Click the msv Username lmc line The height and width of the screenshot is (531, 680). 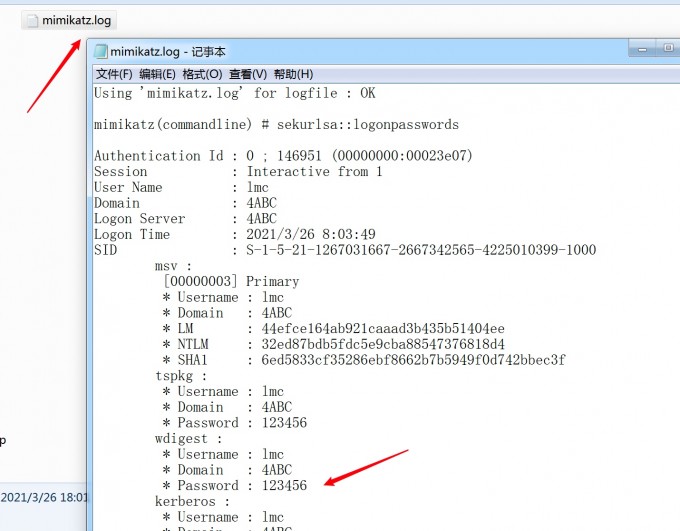pyautogui.click(x=223, y=297)
